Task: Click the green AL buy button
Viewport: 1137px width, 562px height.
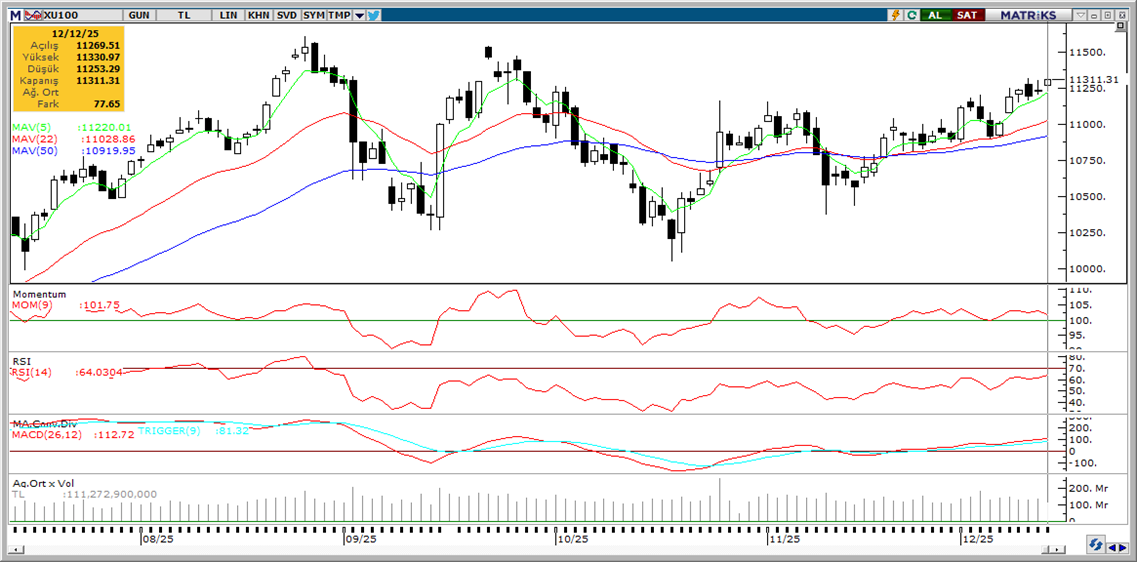Action: click(935, 15)
